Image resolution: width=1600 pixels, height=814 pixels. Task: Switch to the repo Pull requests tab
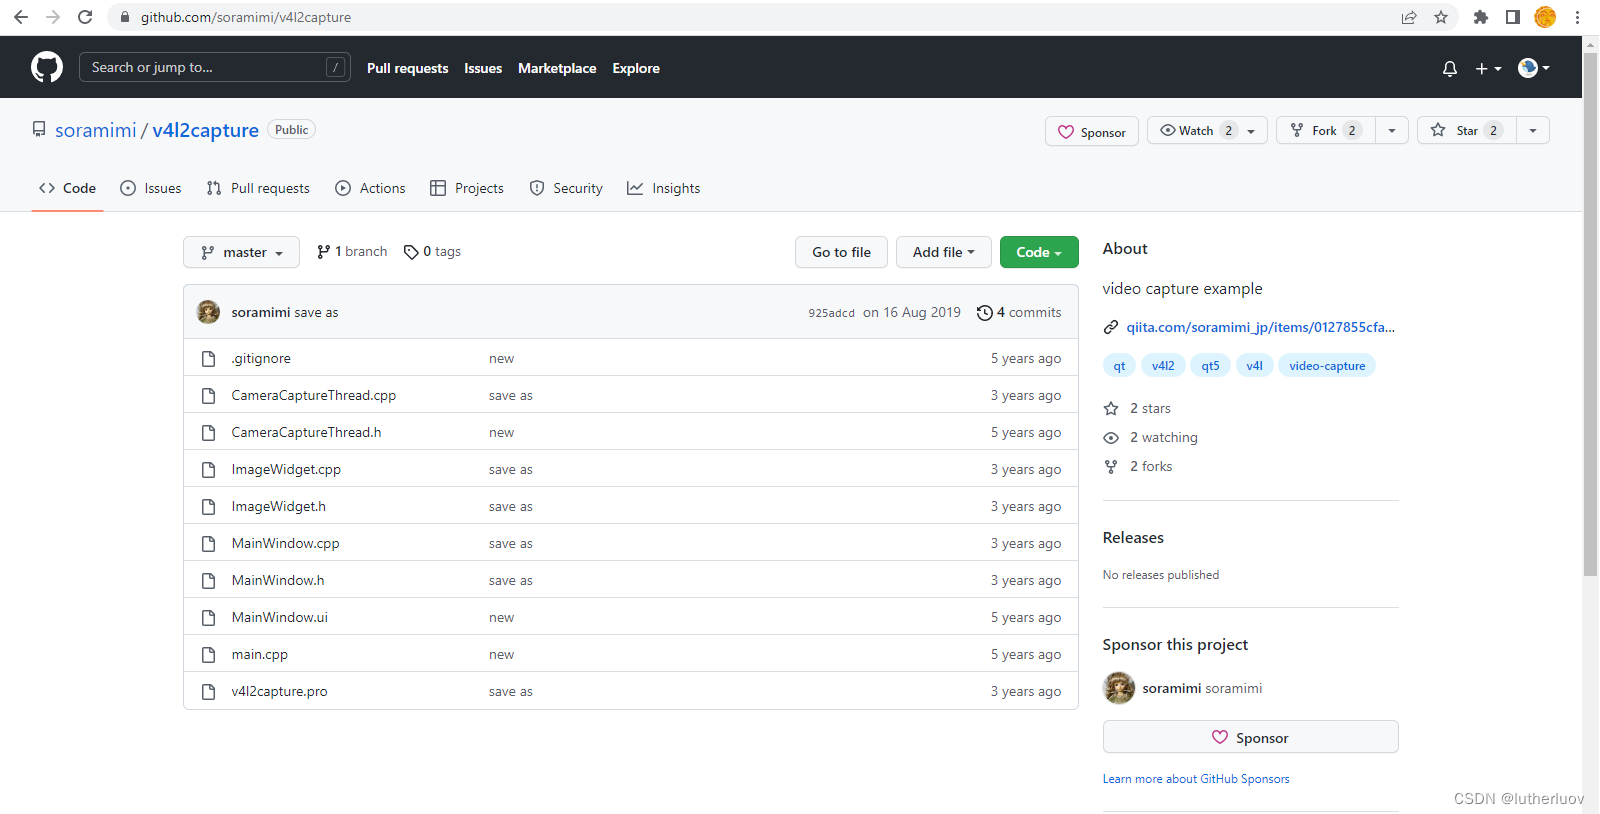click(258, 188)
